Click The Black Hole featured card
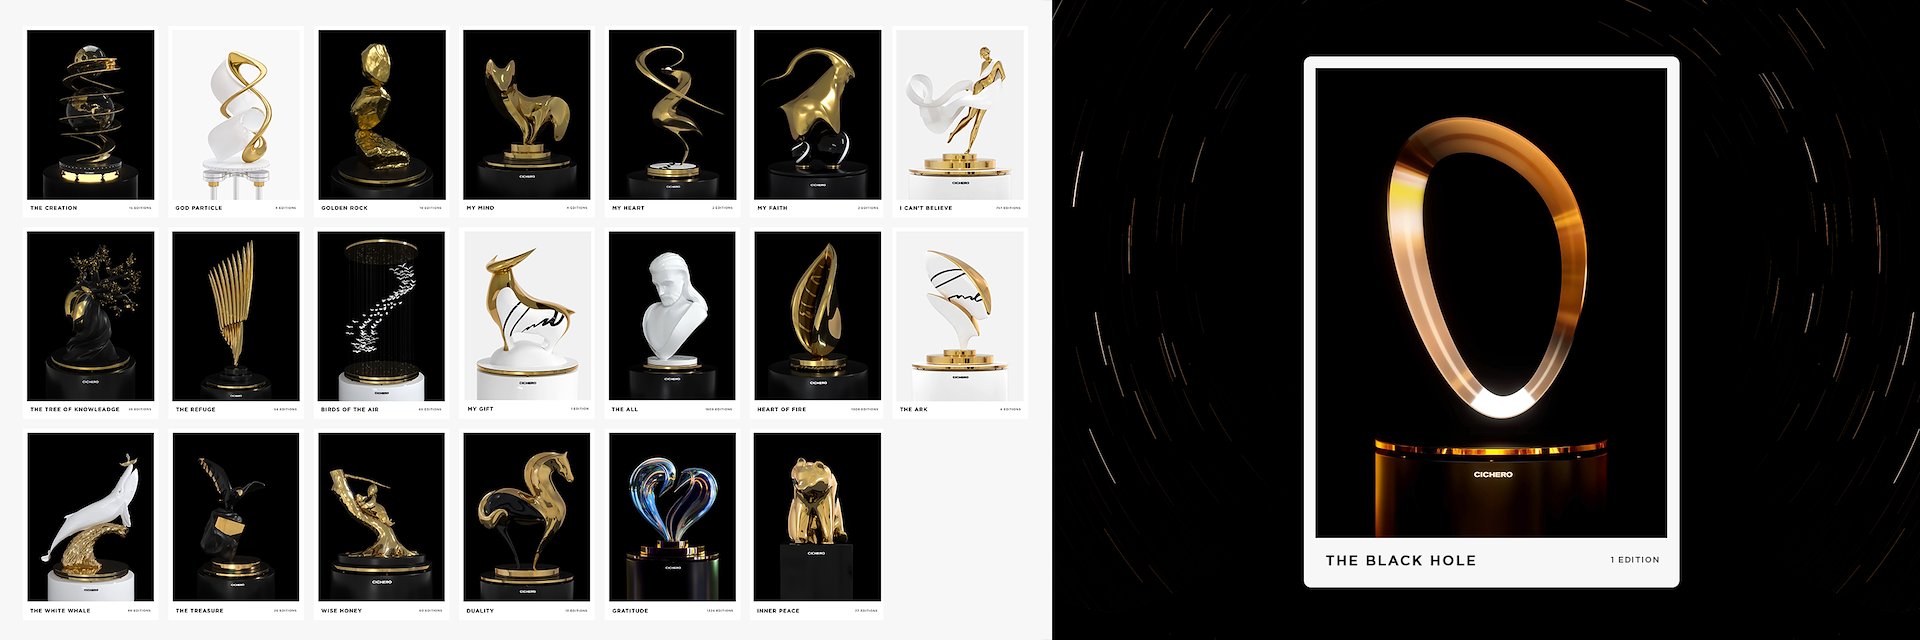1920x640 pixels. [x=1491, y=322]
